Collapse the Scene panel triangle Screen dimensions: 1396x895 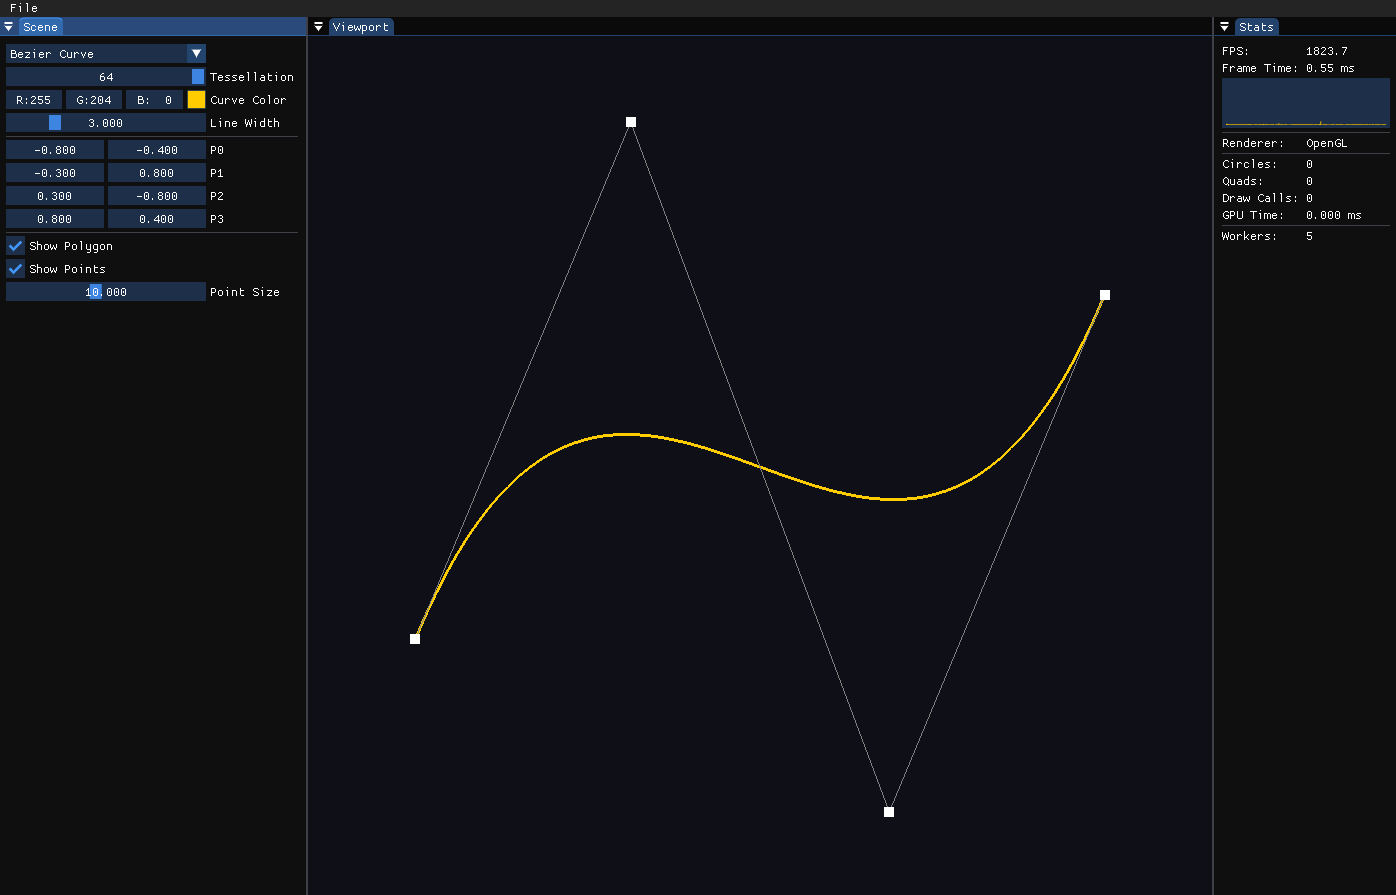(x=9, y=27)
